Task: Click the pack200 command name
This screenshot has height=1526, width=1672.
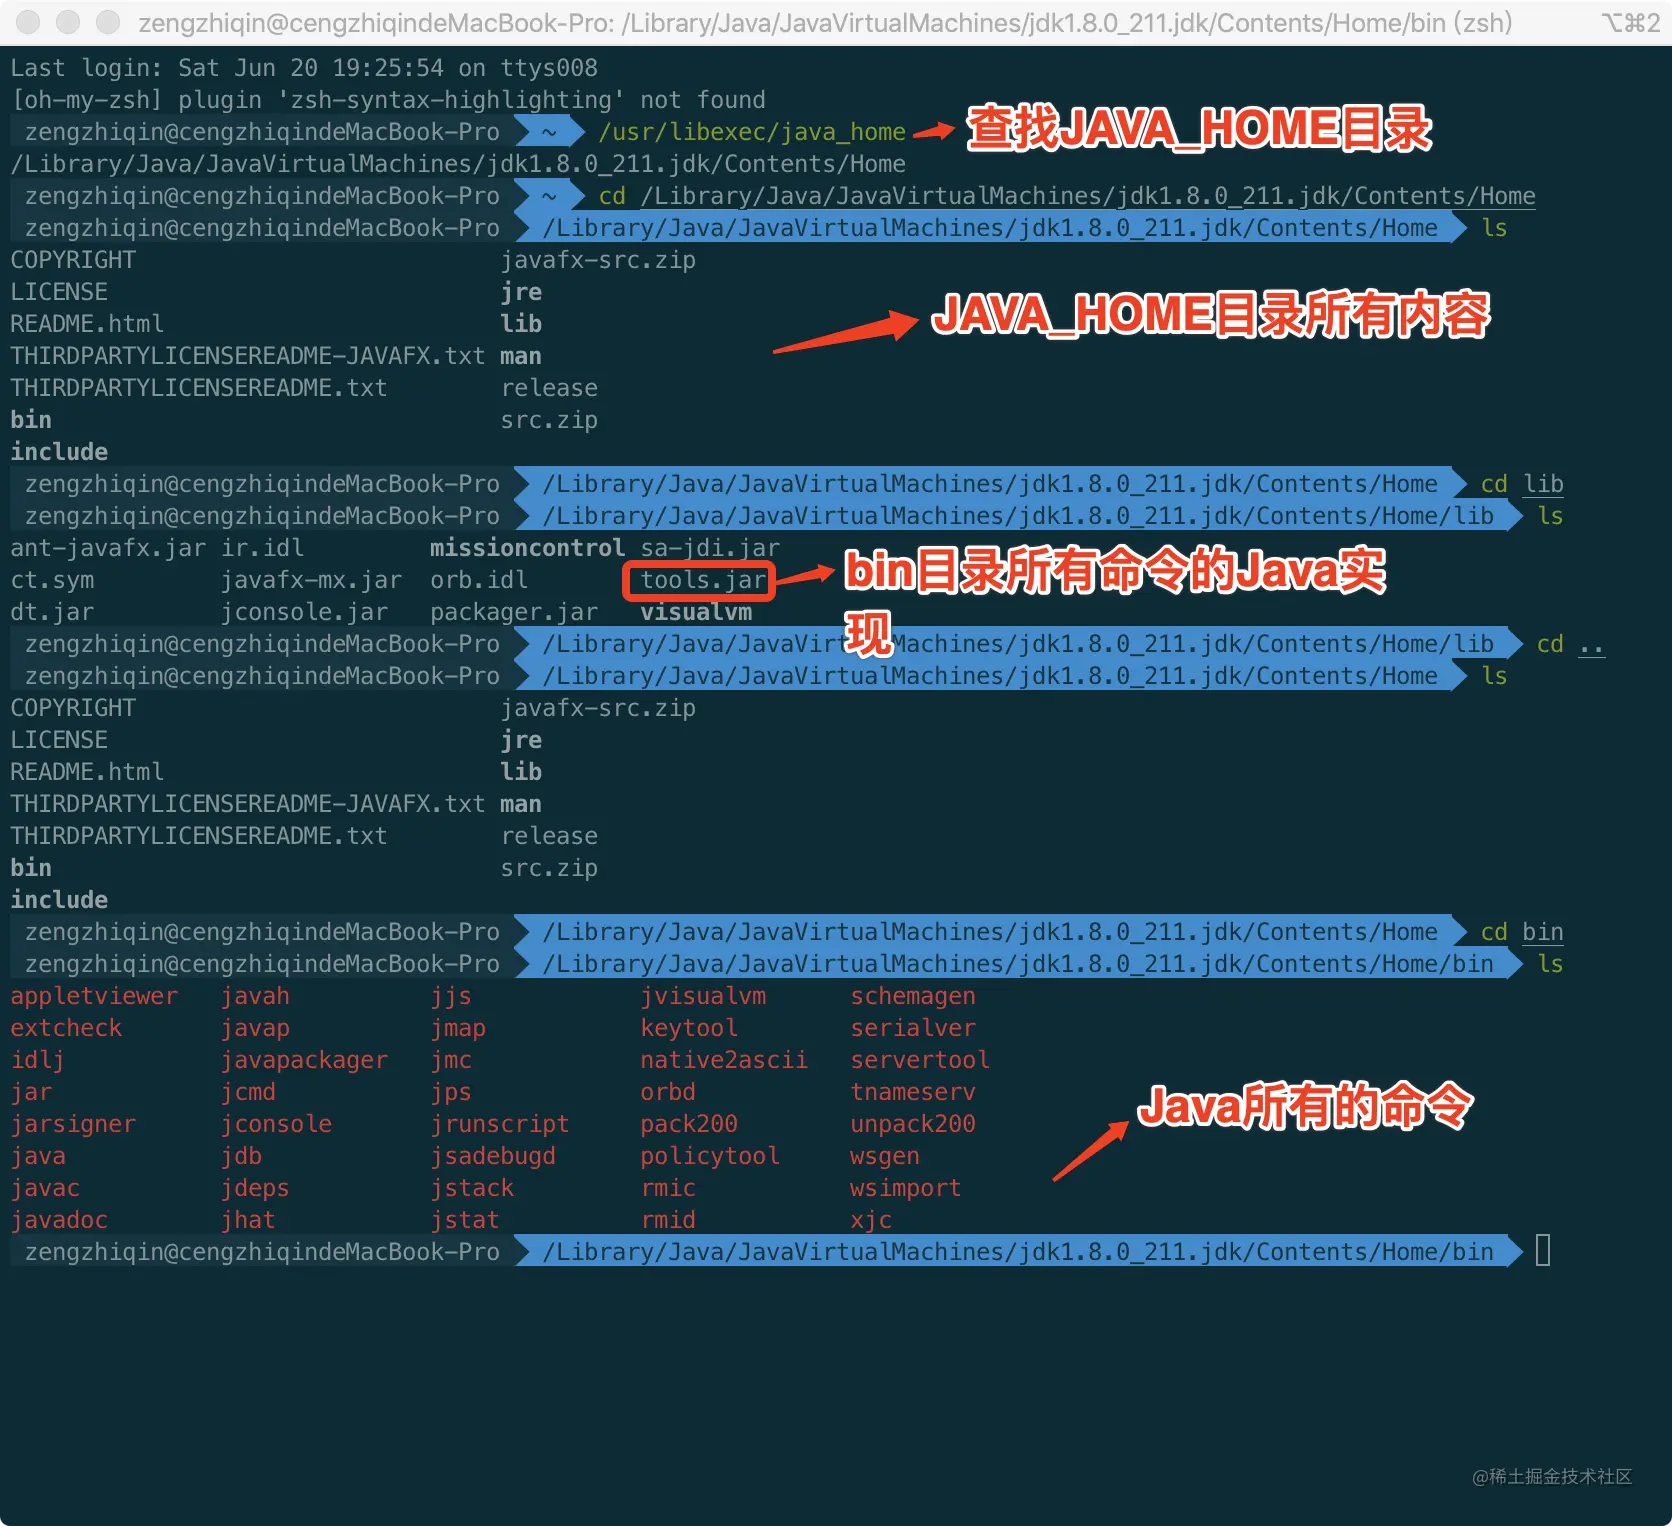Action: click(689, 1124)
